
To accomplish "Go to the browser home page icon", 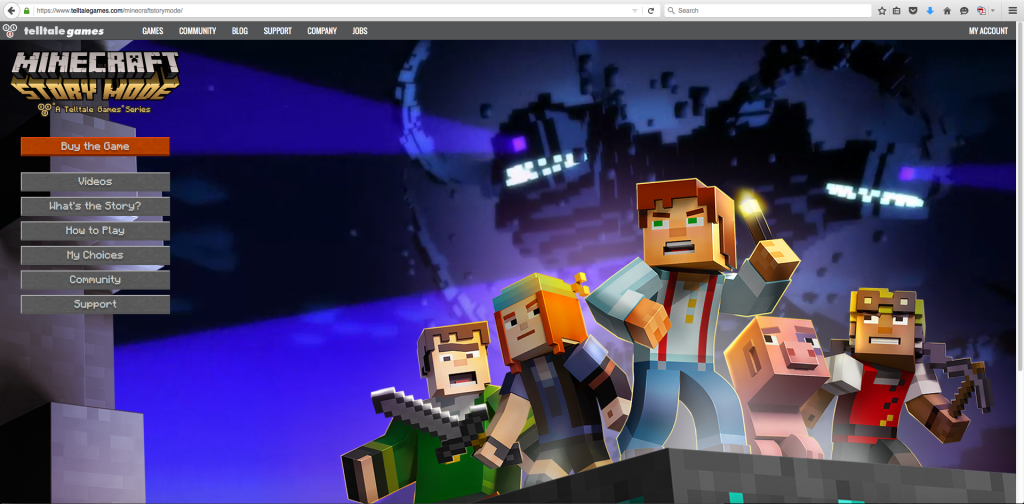I will pyautogui.click(x=947, y=11).
